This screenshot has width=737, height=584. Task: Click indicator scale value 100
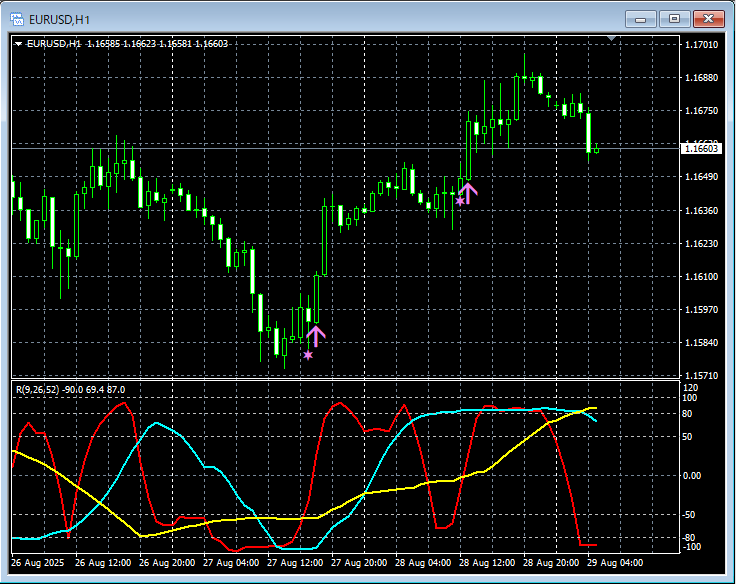(x=690, y=398)
